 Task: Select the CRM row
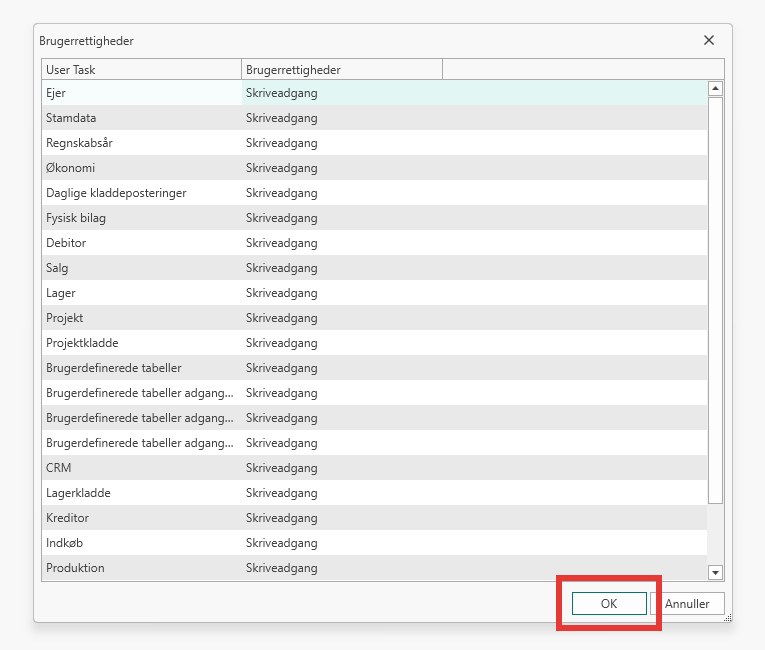[374, 467]
